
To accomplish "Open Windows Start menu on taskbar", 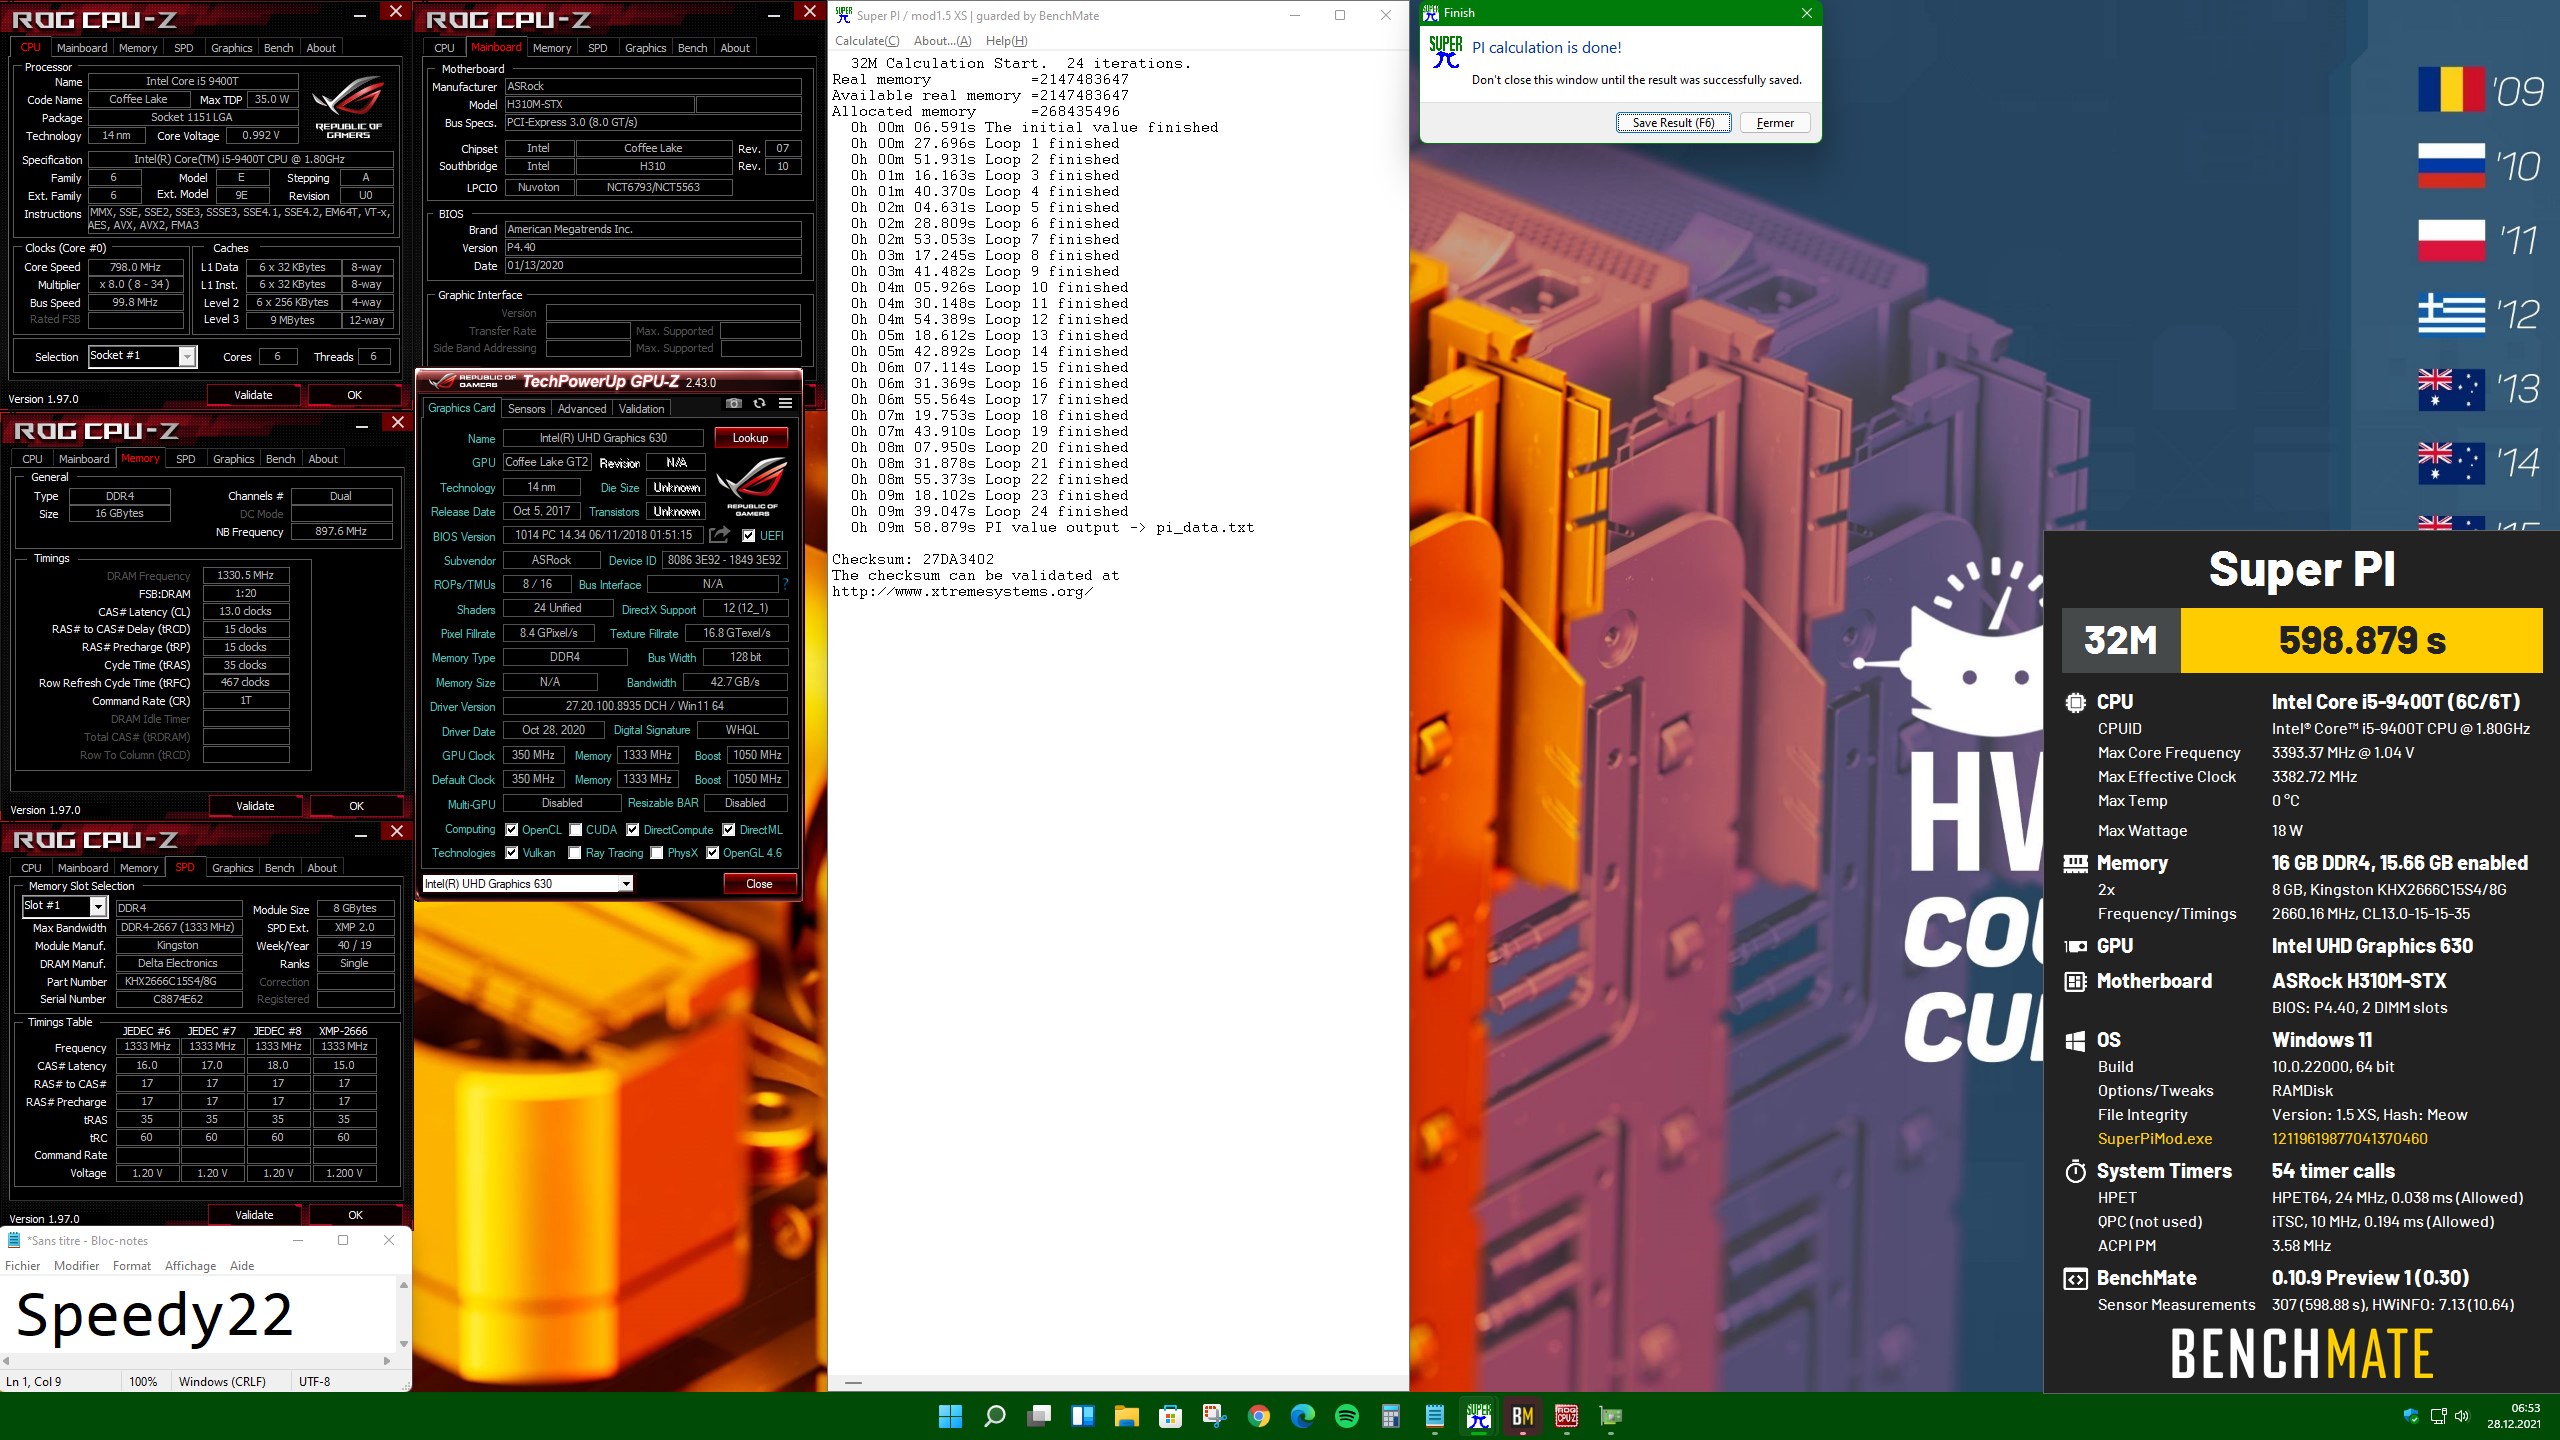I will click(950, 1416).
